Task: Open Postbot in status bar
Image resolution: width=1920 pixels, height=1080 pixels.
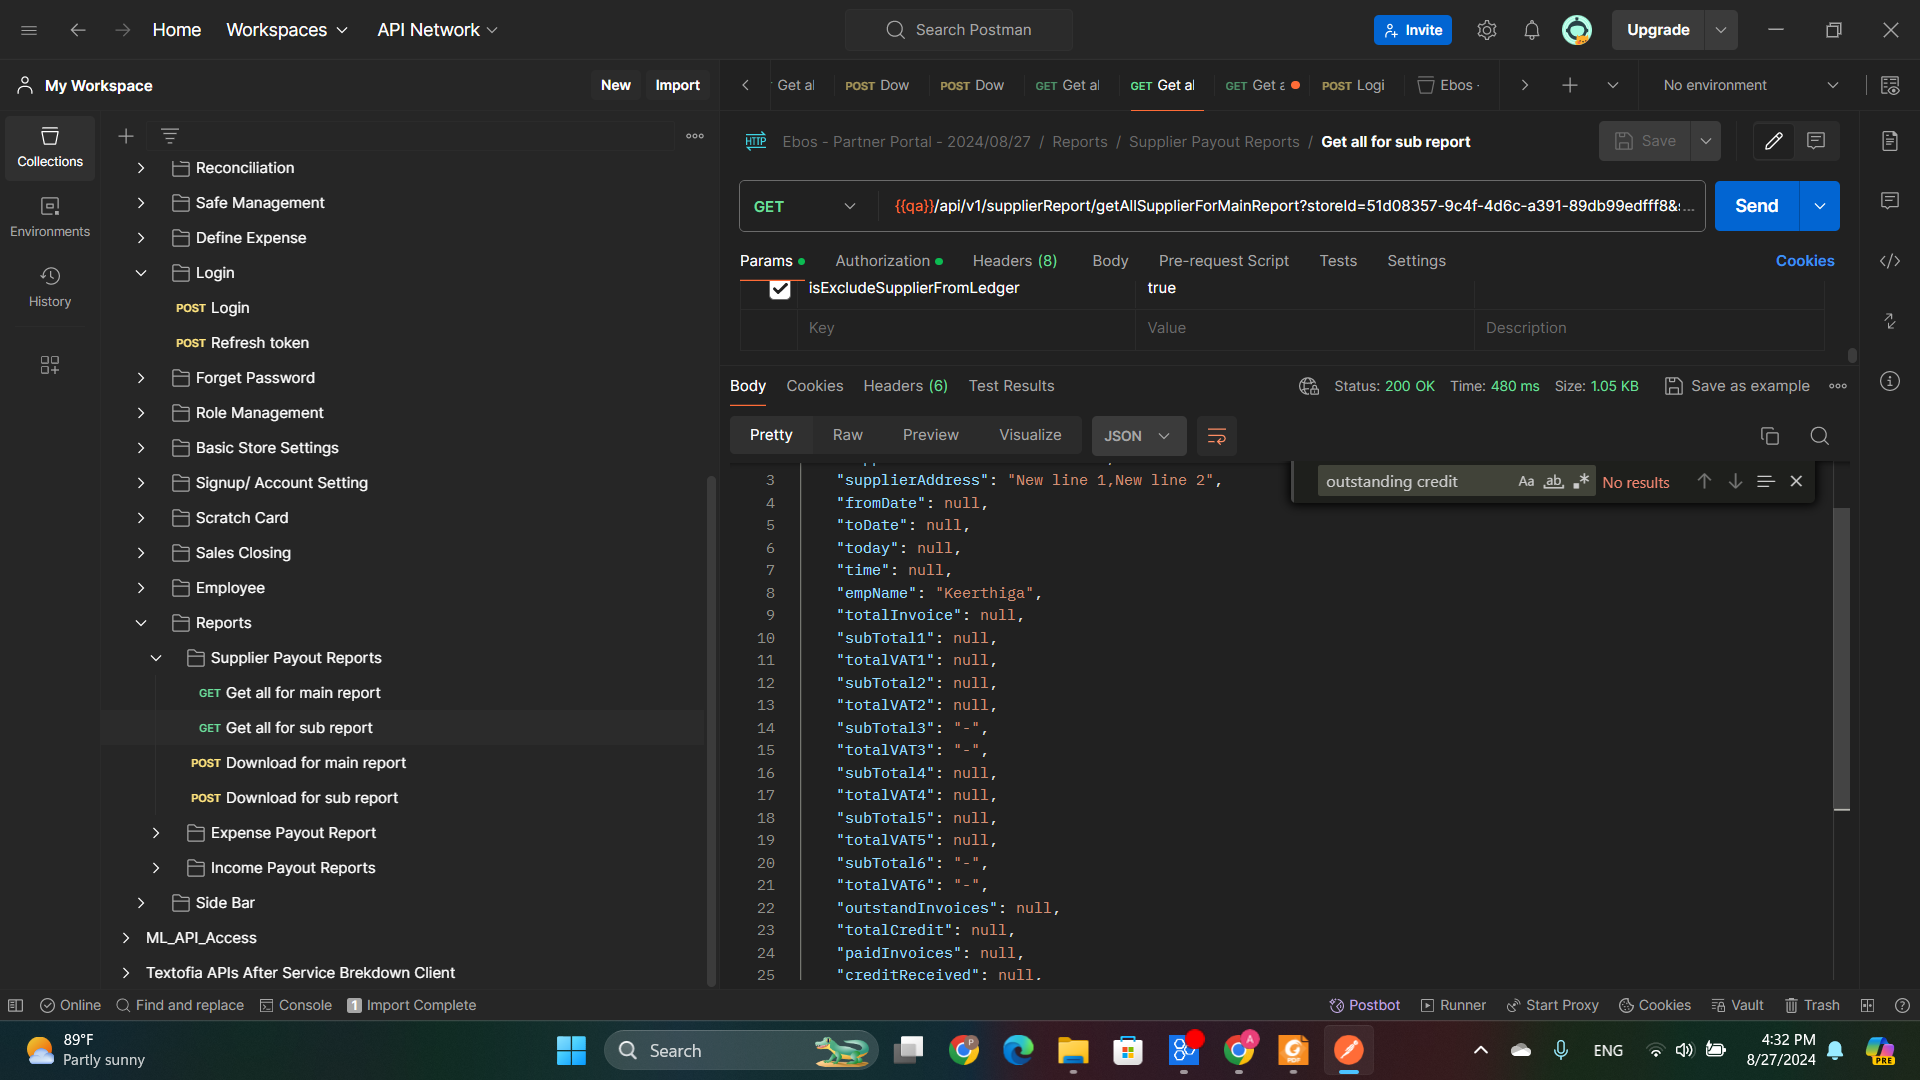Action: [1364, 1005]
